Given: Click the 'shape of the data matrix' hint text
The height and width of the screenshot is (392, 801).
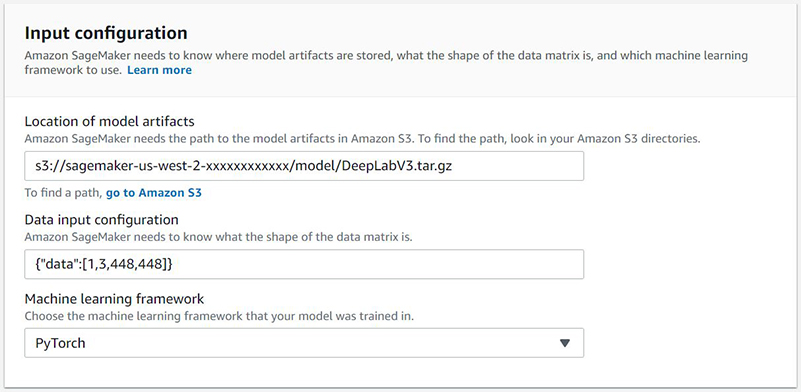Looking at the screenshot, I should pos(334,237).
